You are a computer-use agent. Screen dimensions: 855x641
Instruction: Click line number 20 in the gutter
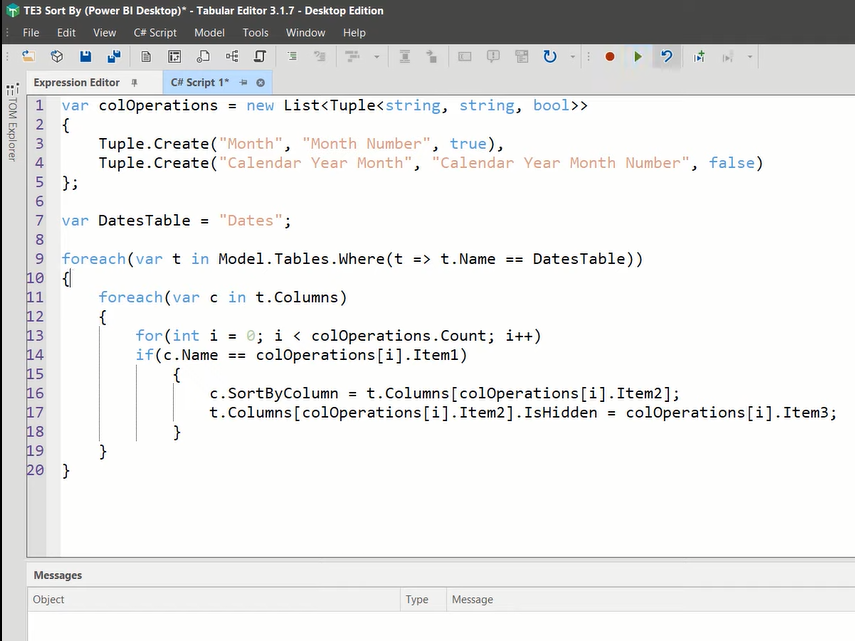click(x=35, y=470)
